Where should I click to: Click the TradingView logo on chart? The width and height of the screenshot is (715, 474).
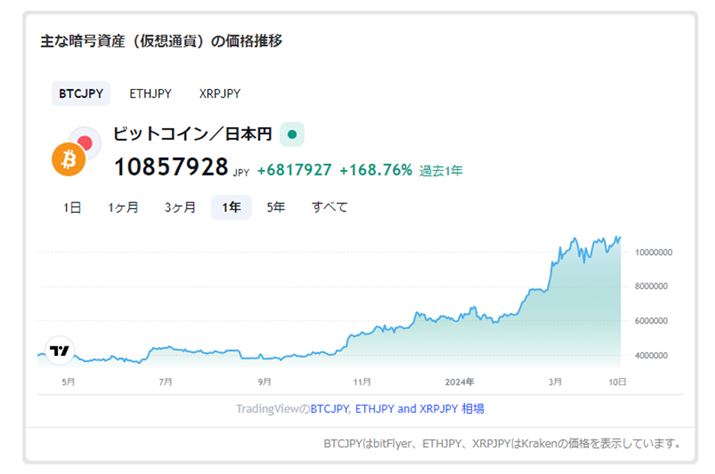click(x=60, y=349)
